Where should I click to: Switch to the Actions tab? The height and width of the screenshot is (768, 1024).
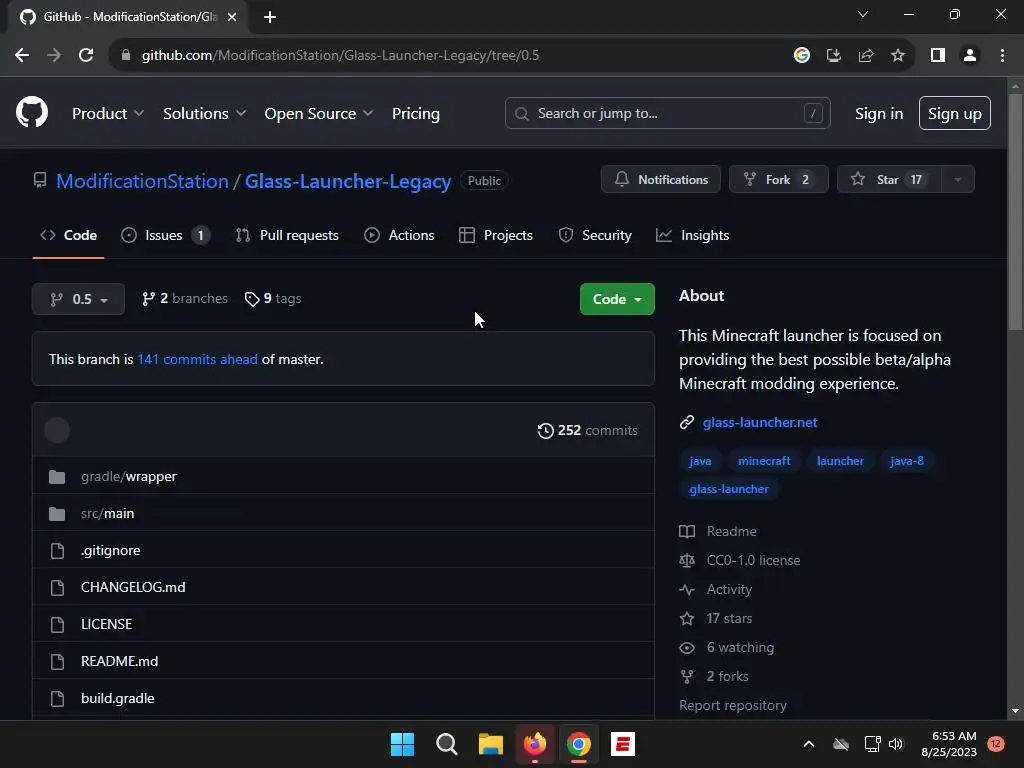[399, 235]
